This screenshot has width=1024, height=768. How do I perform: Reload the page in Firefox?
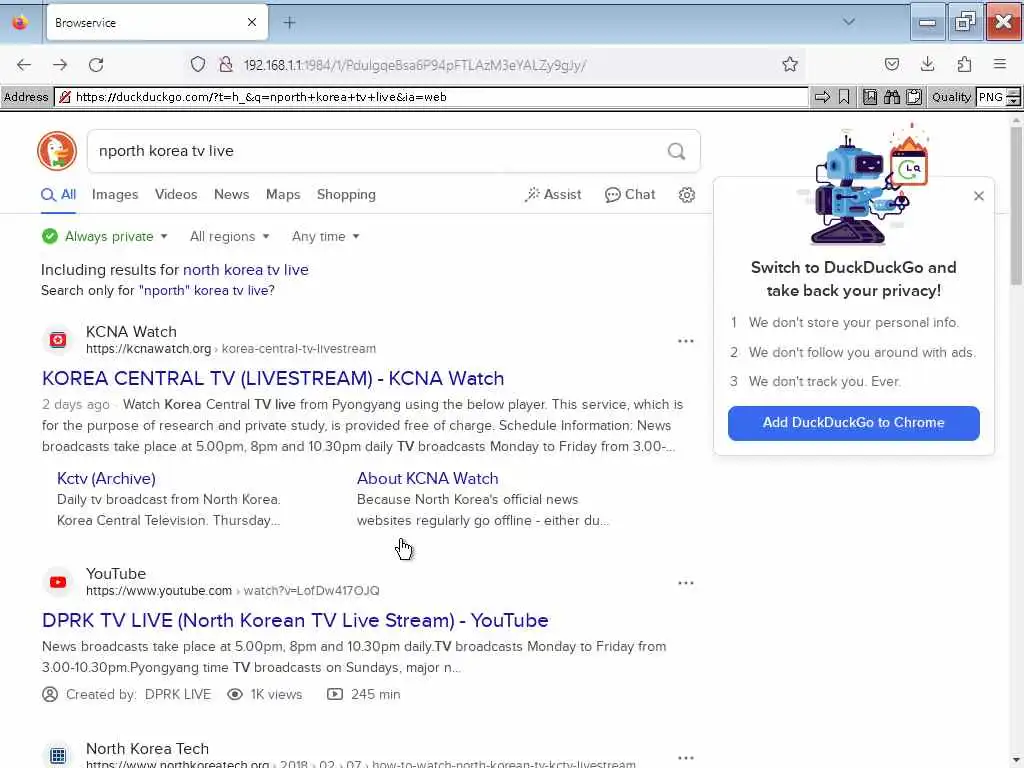coord(96,65)
